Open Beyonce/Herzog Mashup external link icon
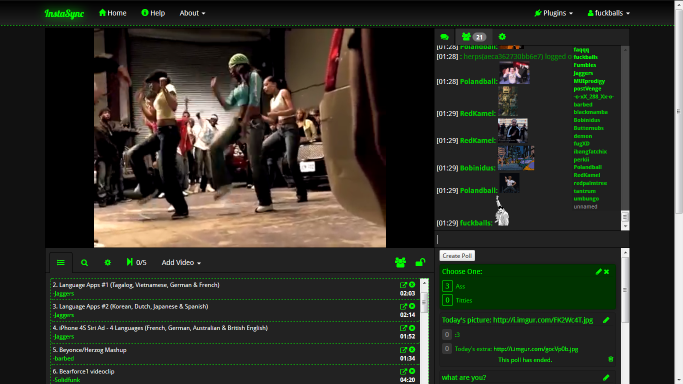Screen dimensions: 683x384 click(403, 350)
